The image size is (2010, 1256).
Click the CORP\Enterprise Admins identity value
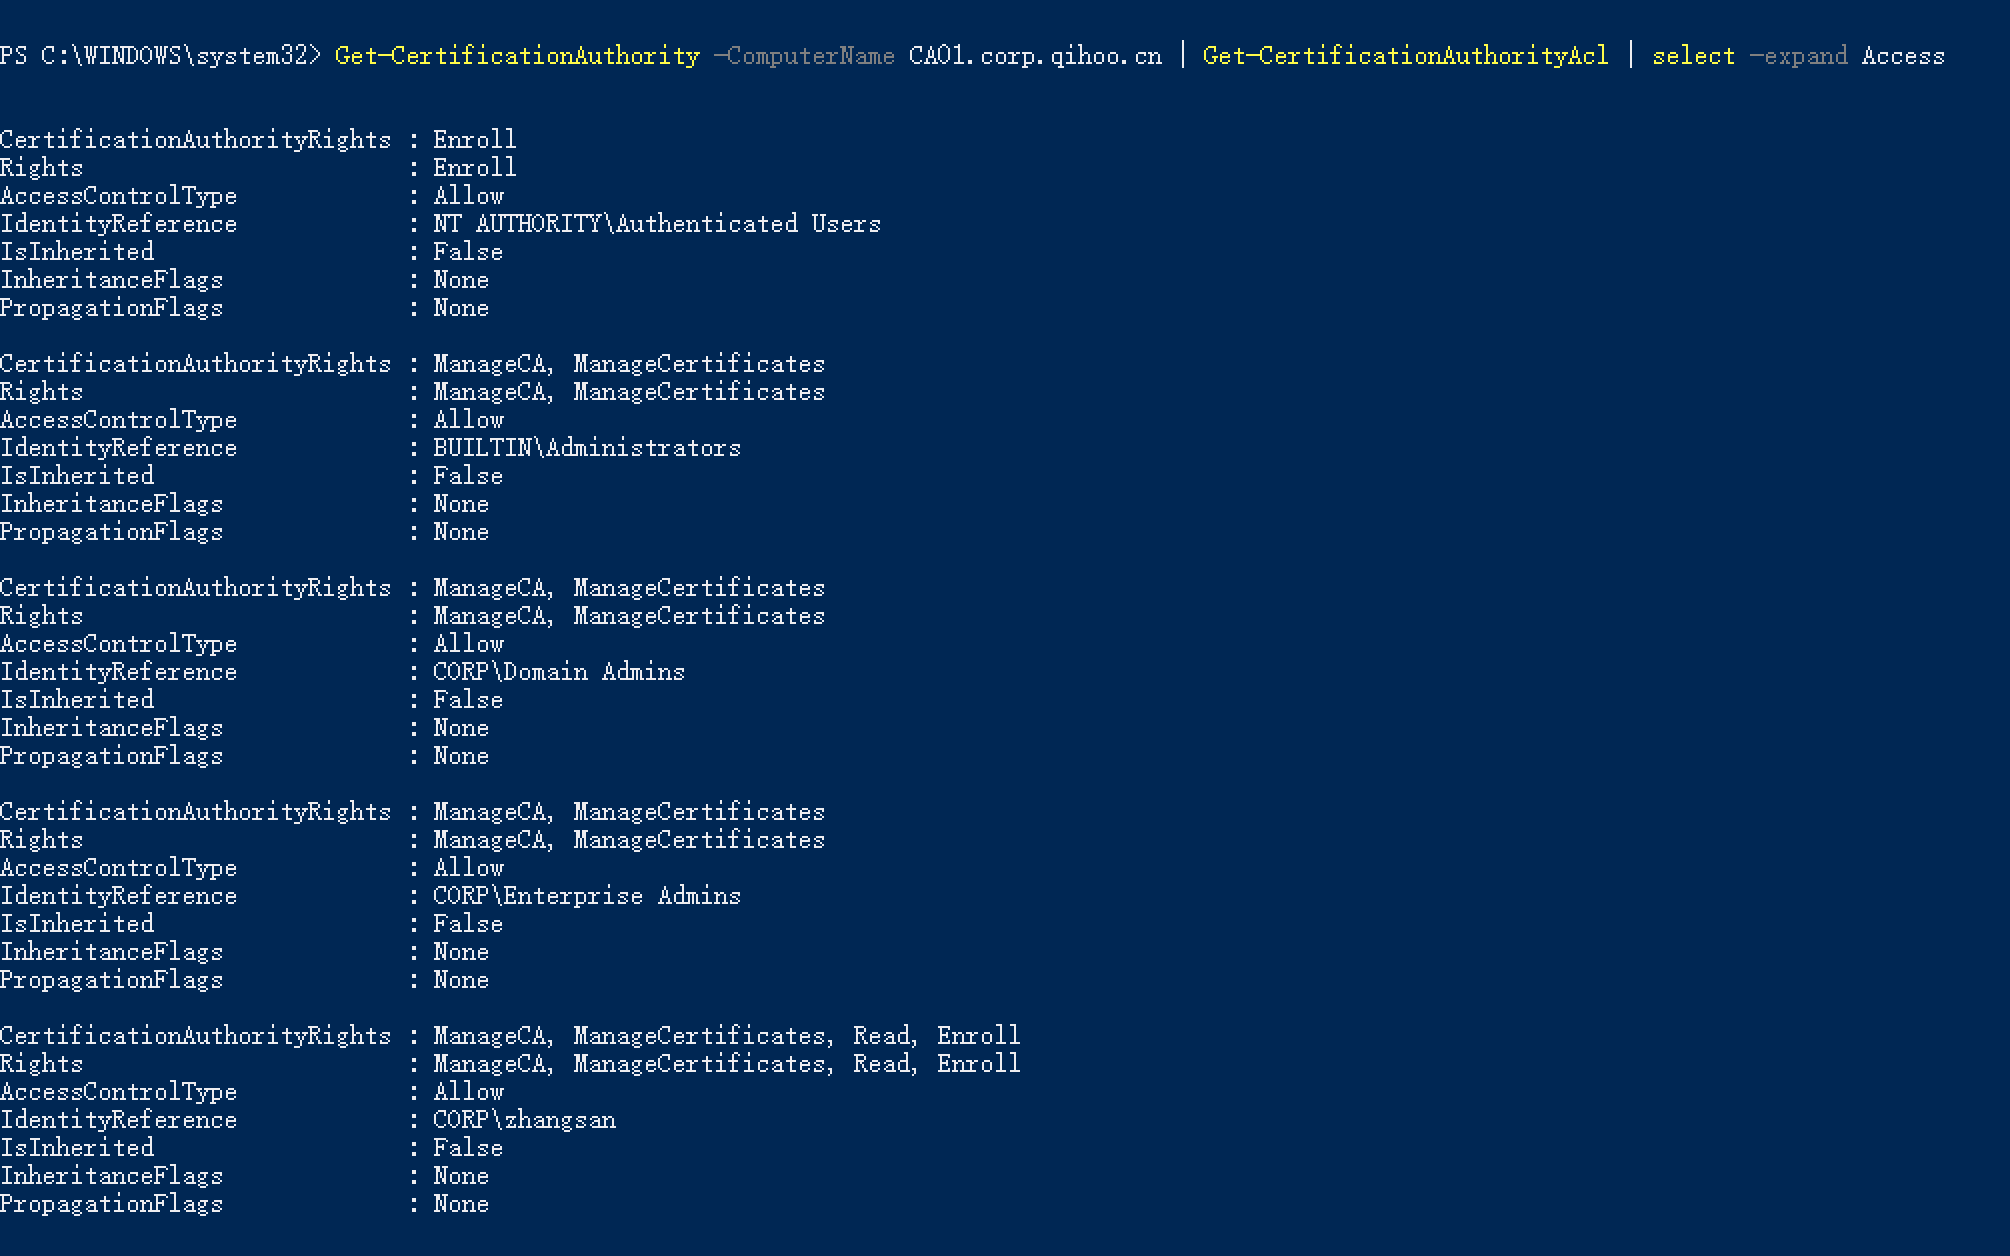coord(587,896)
